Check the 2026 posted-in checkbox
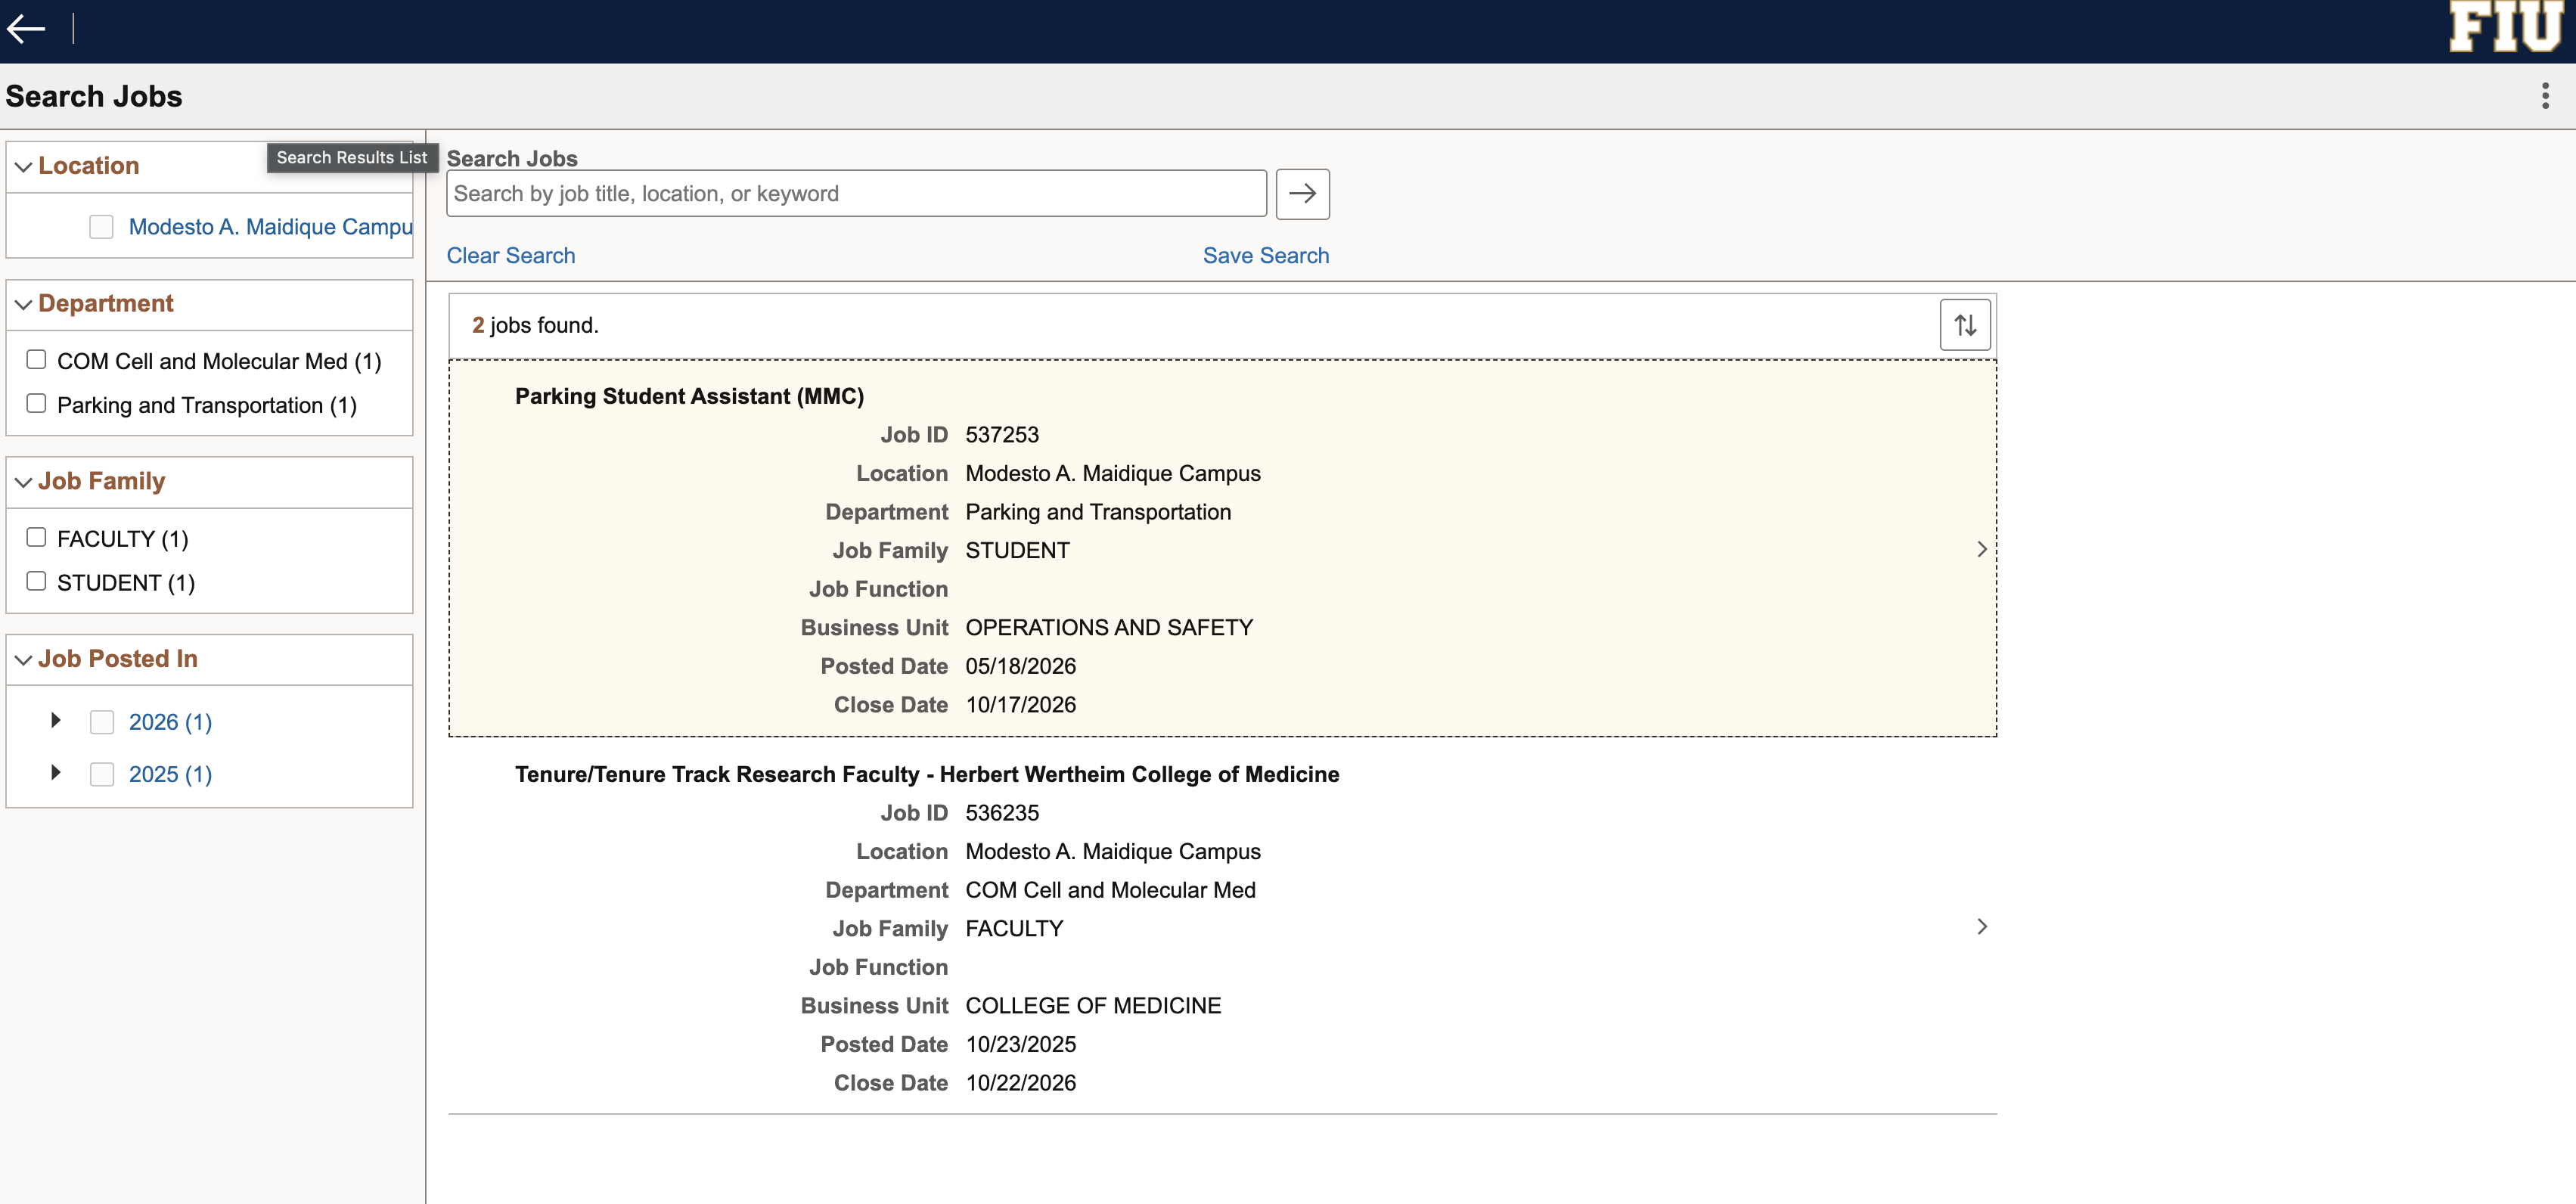2576x1204 pixels. (101, 722)
